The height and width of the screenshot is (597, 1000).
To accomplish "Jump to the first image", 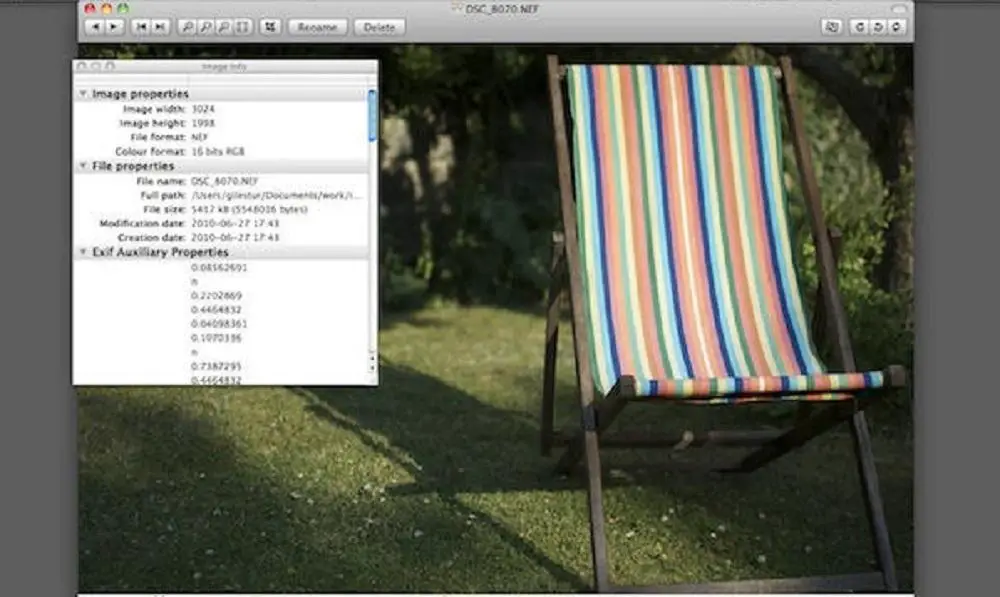I will click(x=141, y=27).
